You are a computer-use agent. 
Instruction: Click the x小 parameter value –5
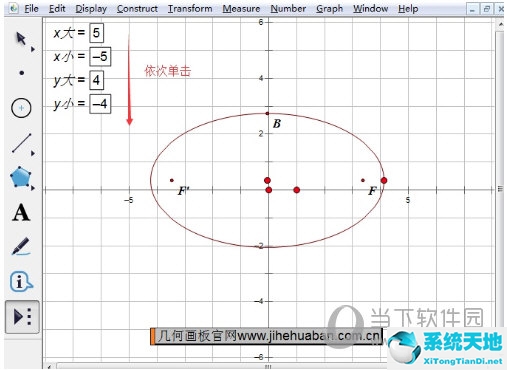[100, 56]
